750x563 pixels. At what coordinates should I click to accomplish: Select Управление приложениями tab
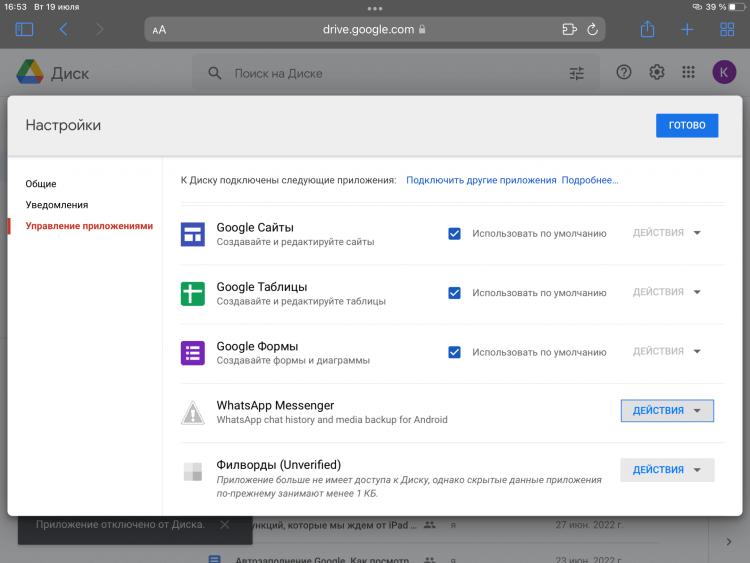(89, 226)
